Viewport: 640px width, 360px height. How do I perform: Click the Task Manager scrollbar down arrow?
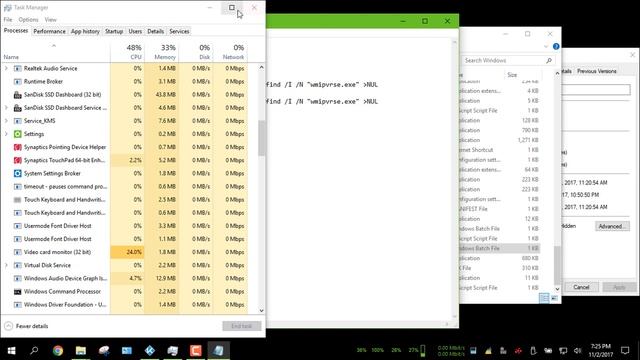262,311
